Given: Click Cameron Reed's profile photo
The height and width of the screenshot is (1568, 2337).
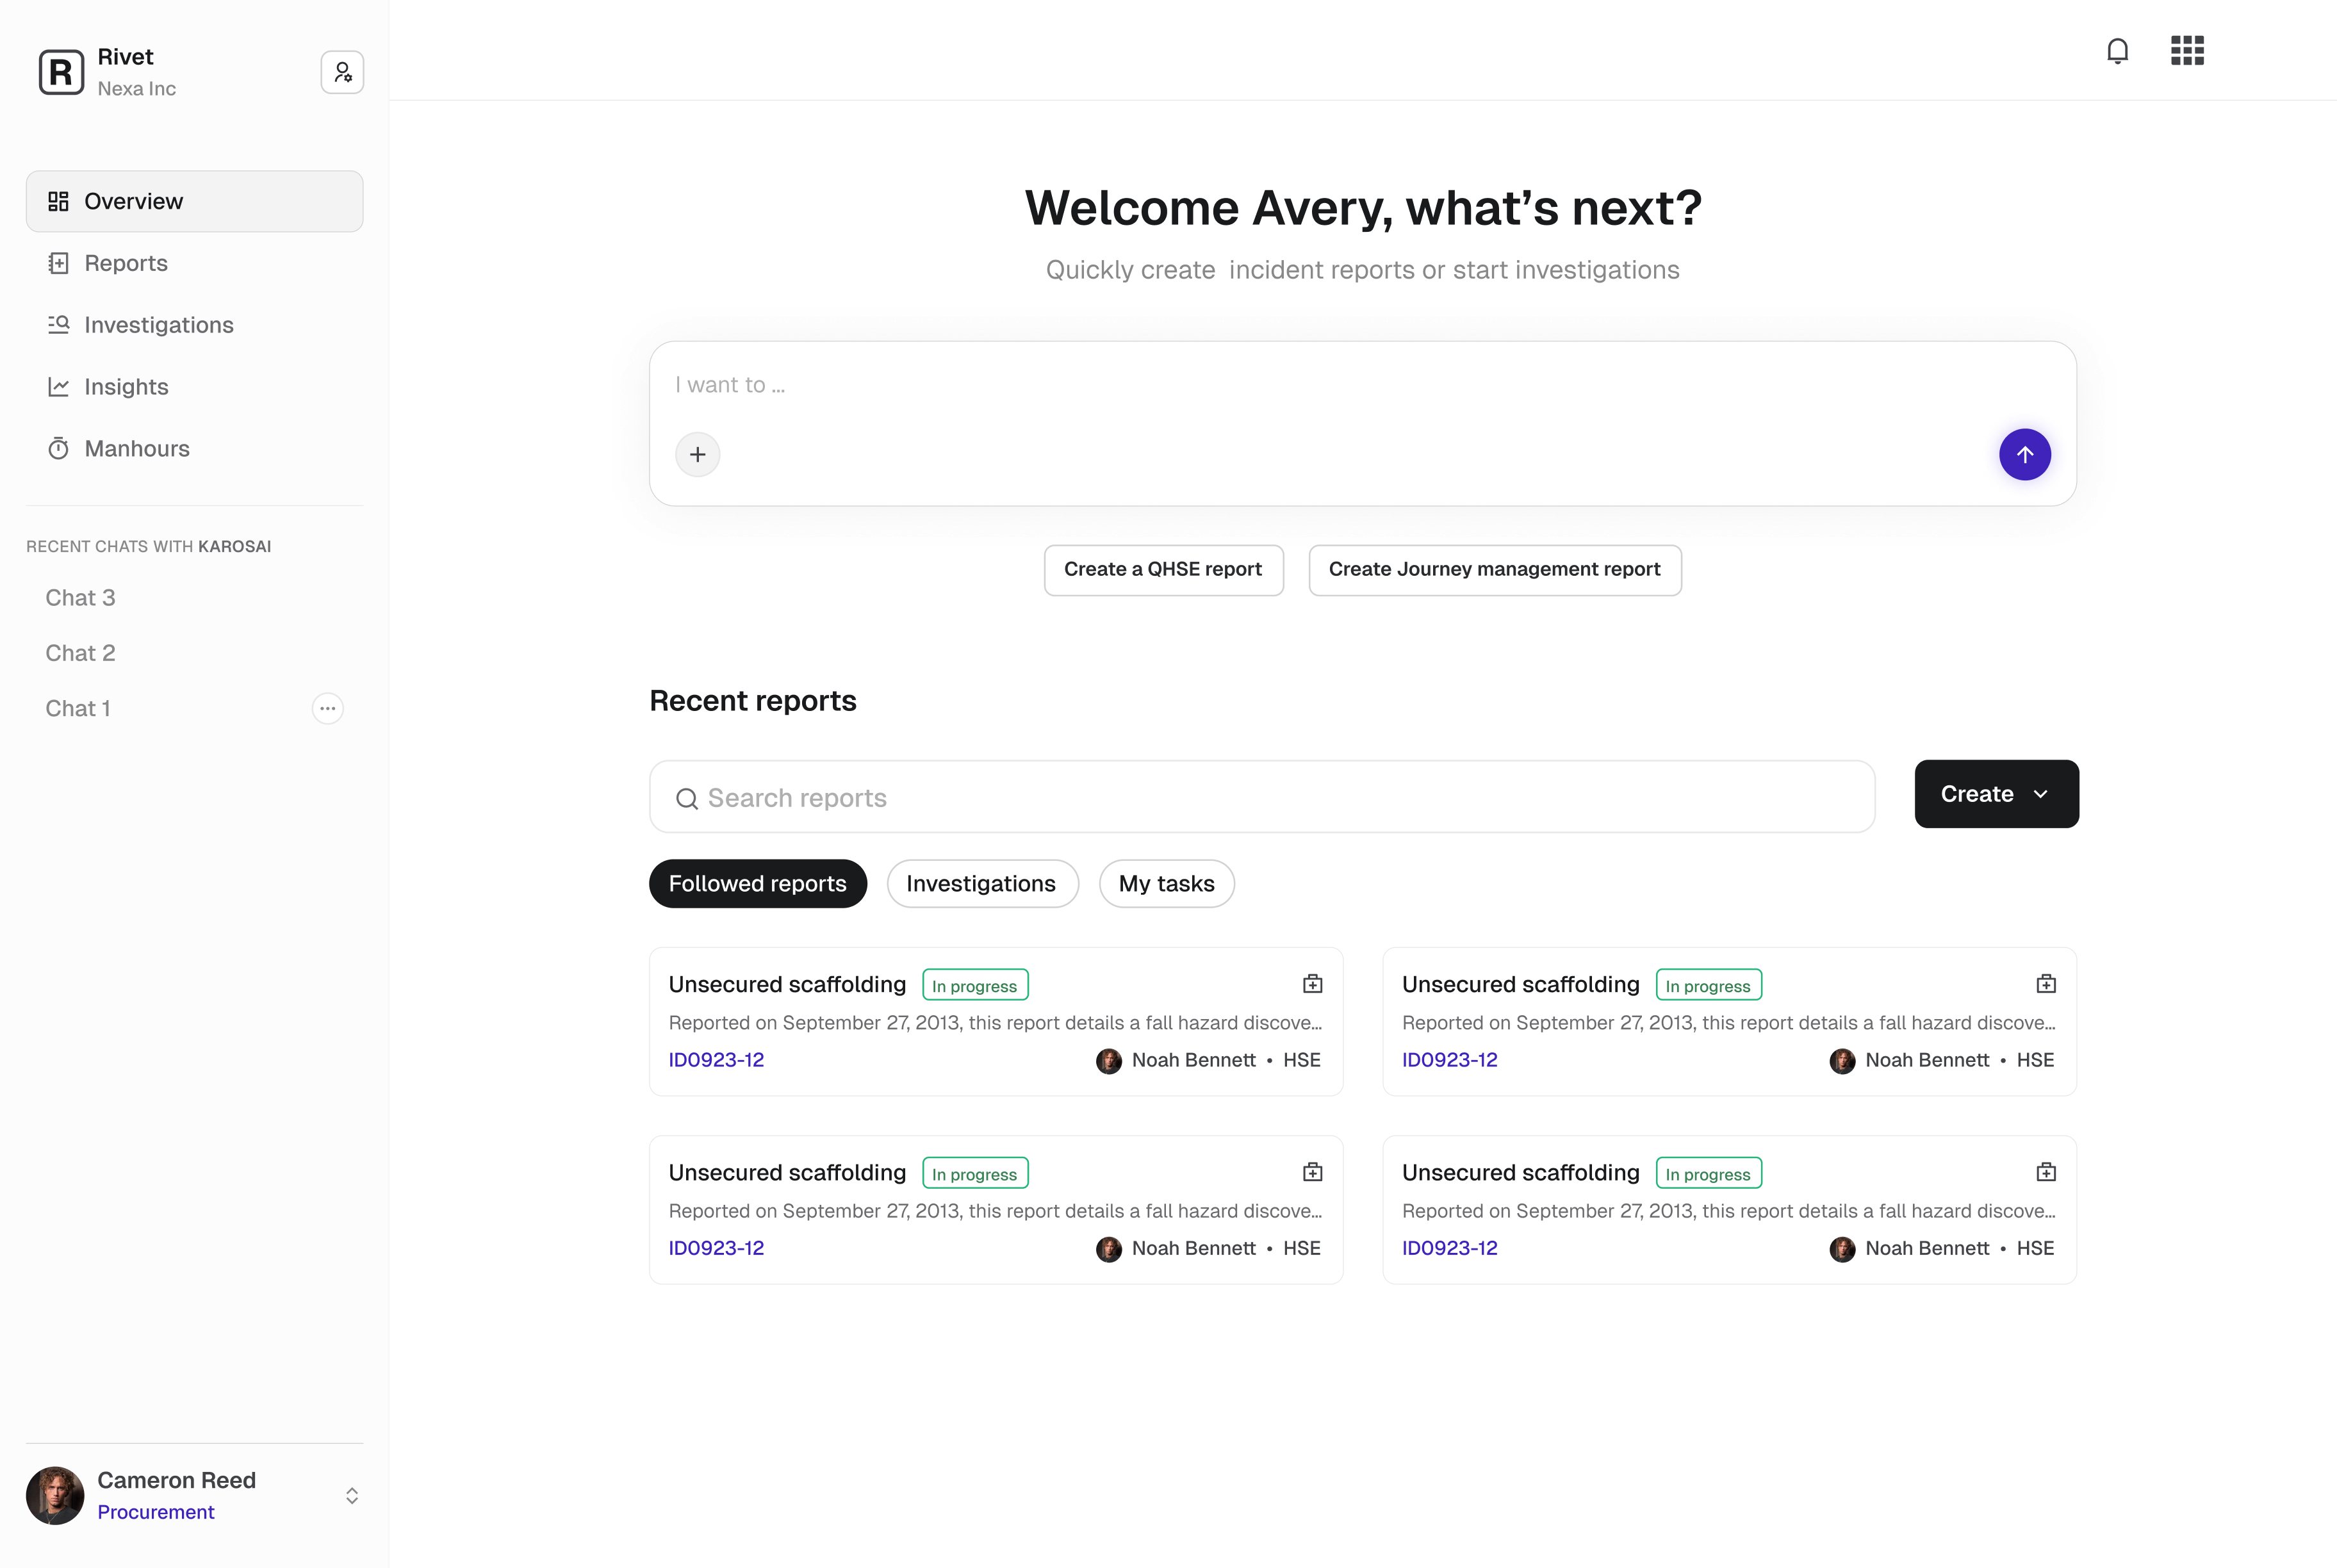Looking at the screenshot, I should click(x=55, y=1495).
